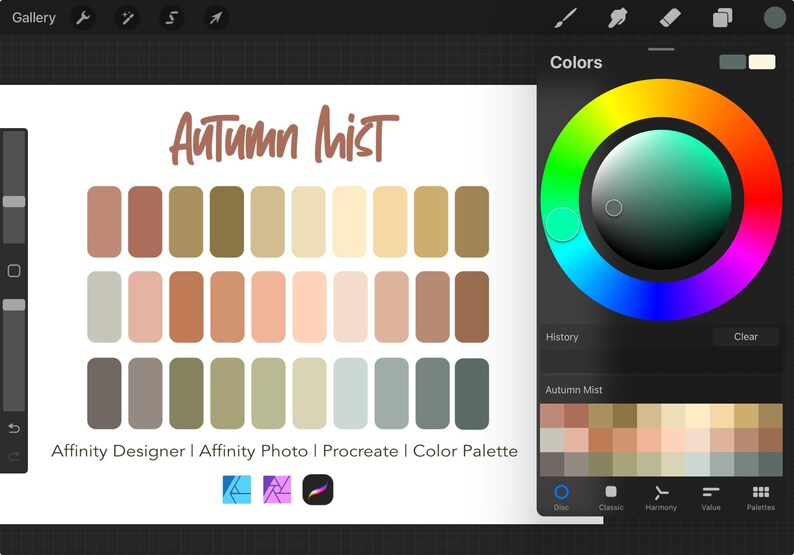This screenshot has width=794, height=555.
Task: Tap the square Modify button in sidebar
Action: (x=14, y=270)
